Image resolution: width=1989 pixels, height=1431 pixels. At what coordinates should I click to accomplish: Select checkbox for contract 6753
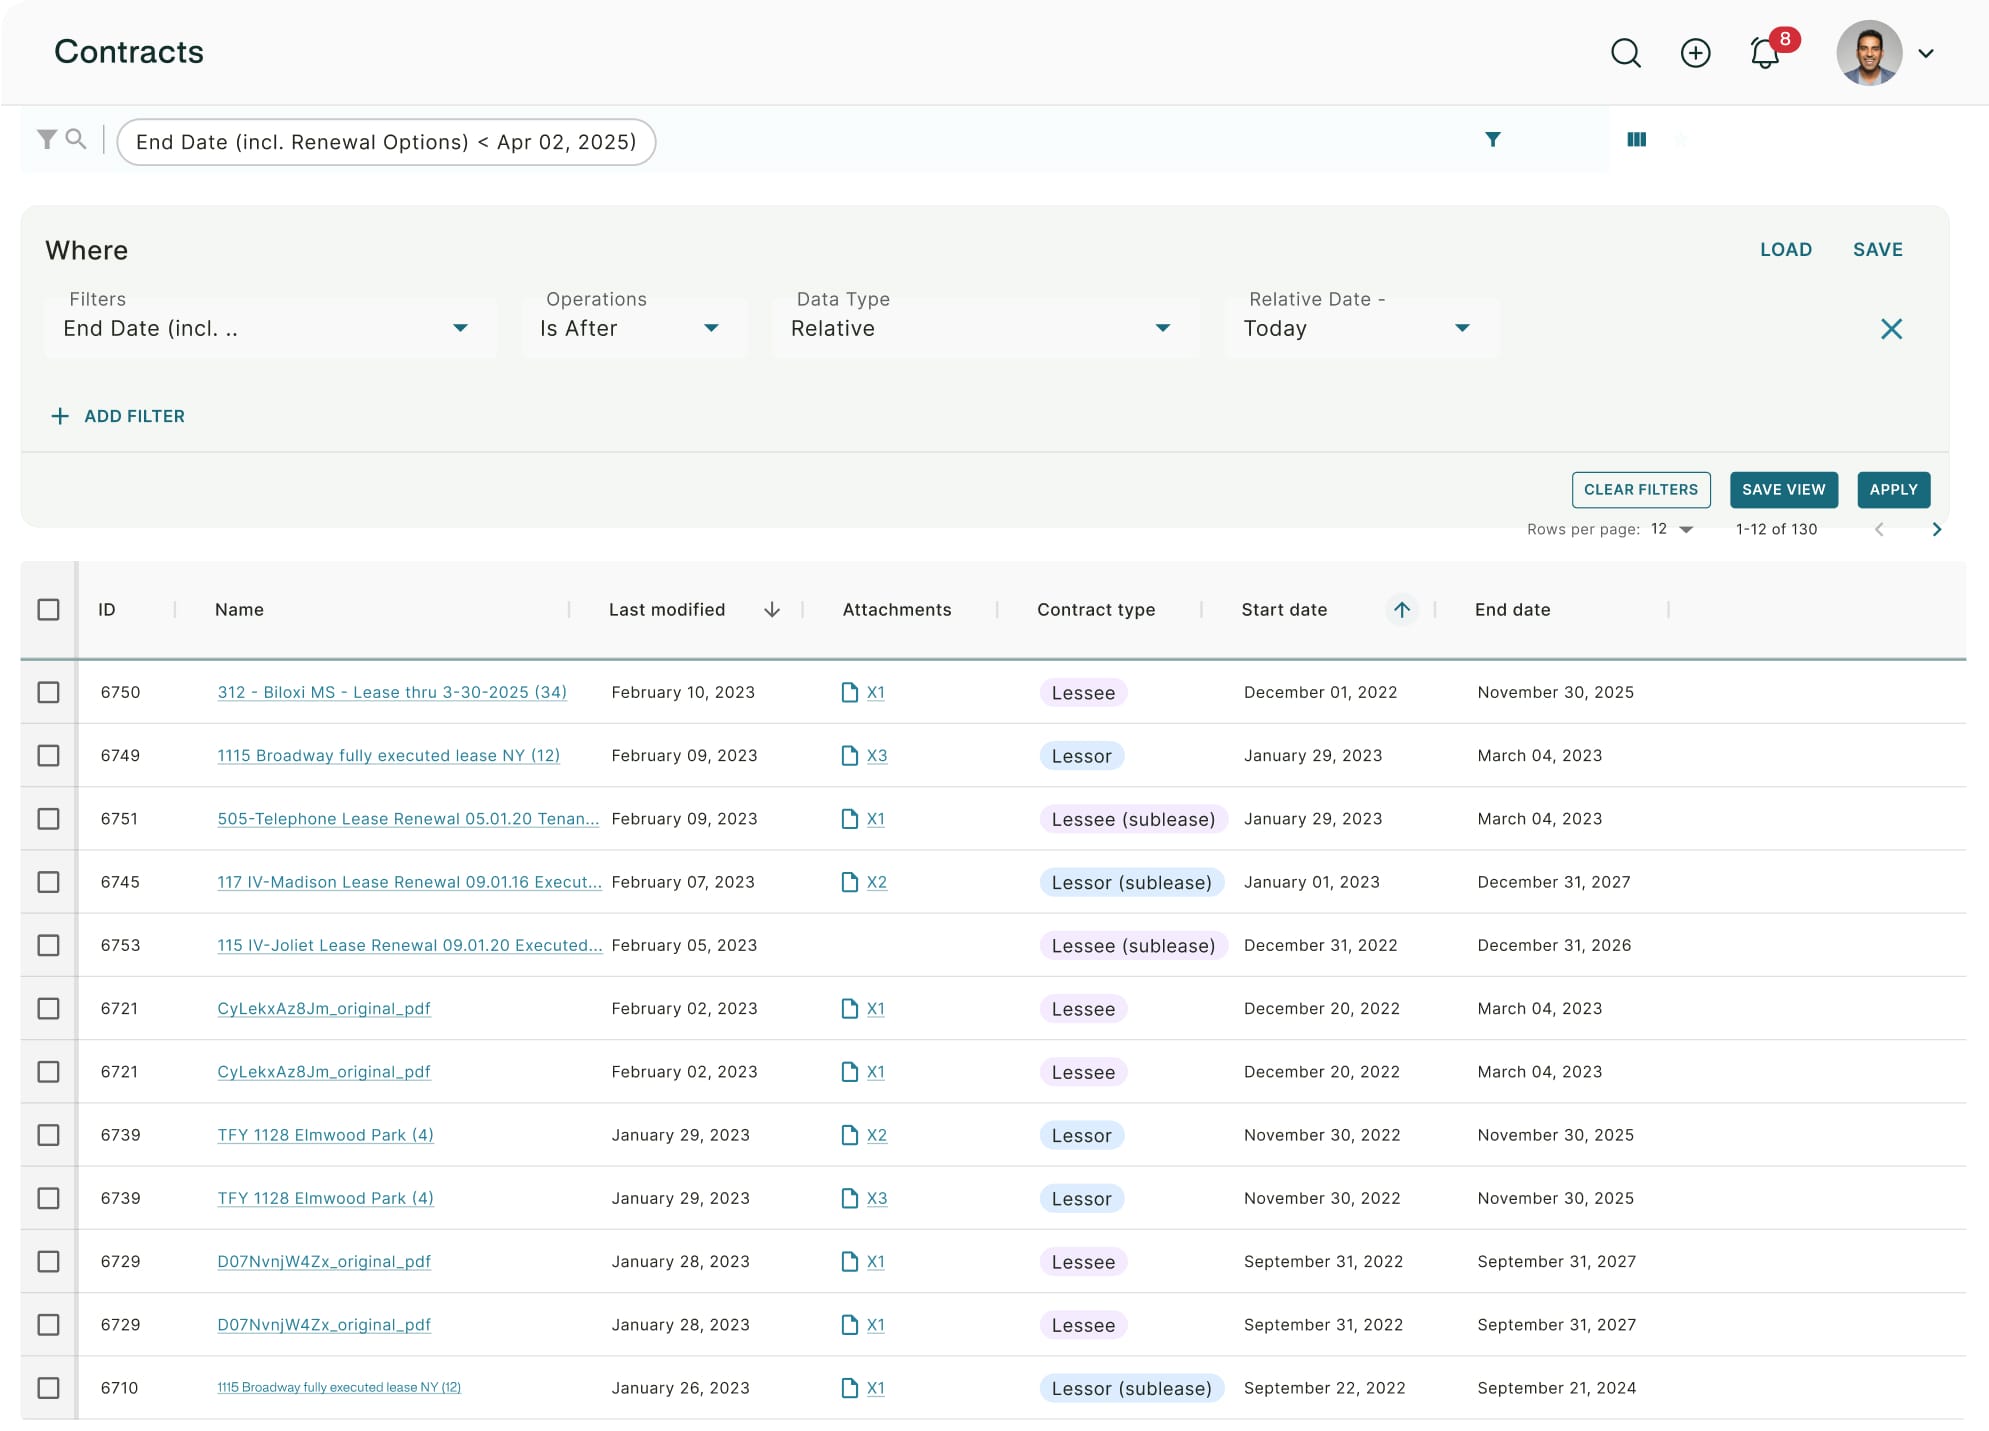pos(48,945)
